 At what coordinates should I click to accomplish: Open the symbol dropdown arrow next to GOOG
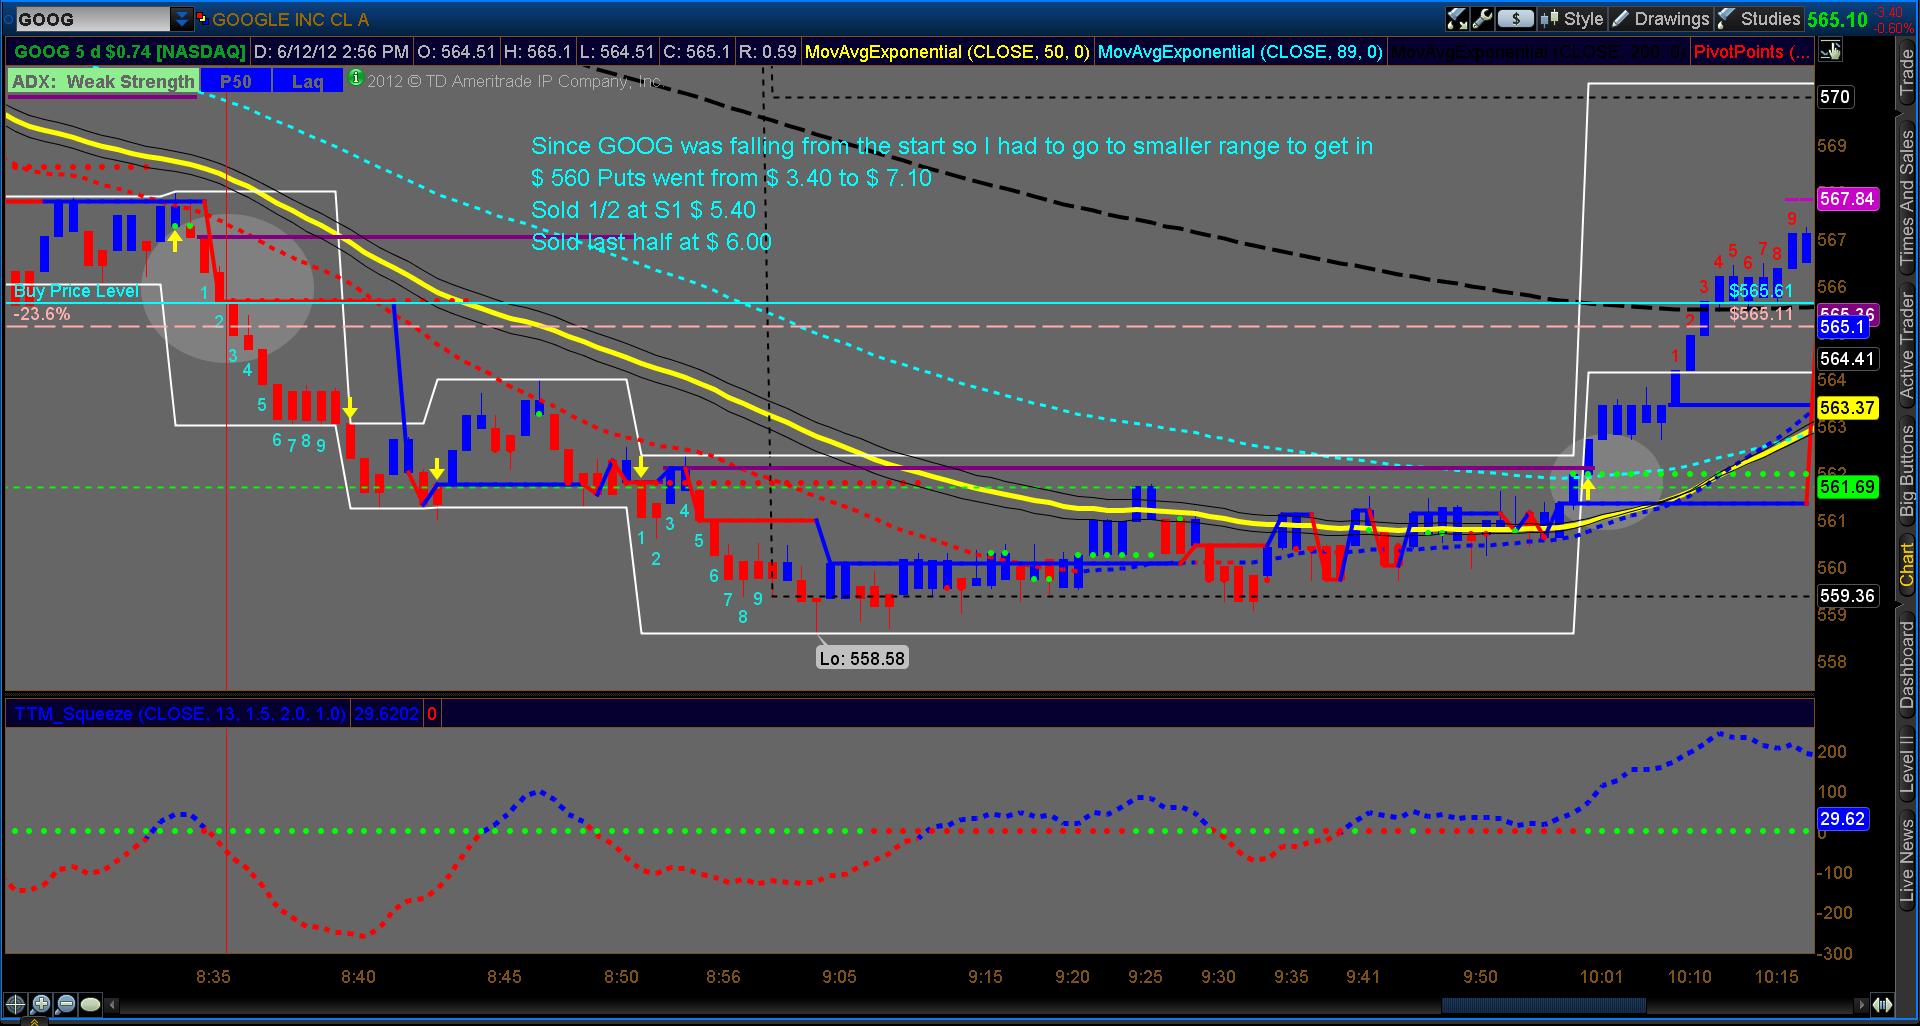pos(181,19)
